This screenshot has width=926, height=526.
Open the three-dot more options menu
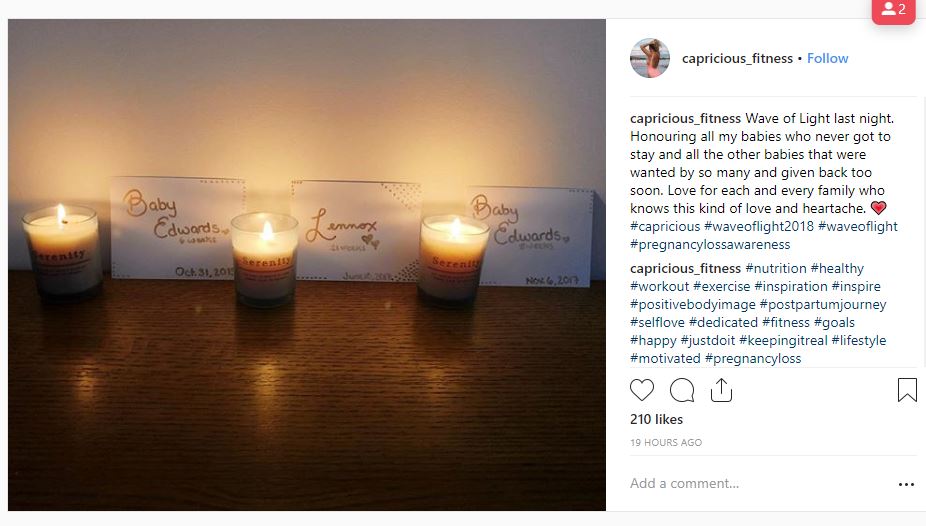(906, 484)
